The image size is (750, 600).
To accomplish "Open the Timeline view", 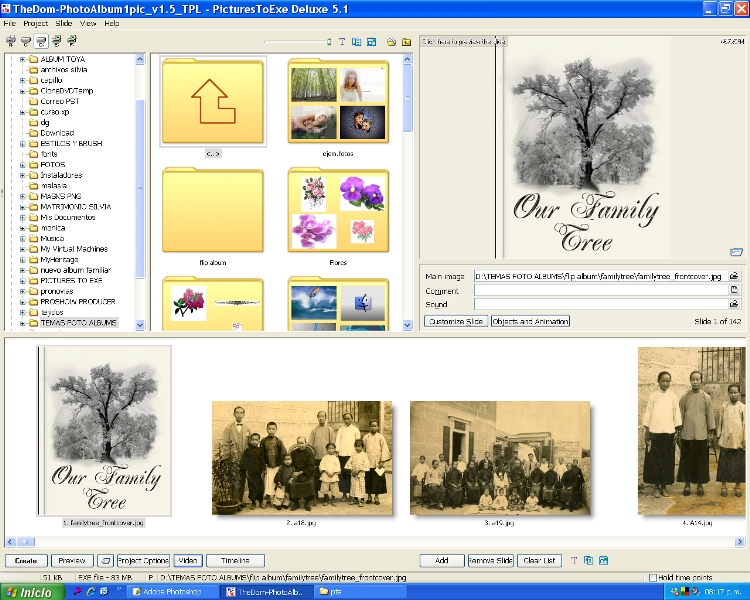I will pyautogui.click(x=235, y=560).
